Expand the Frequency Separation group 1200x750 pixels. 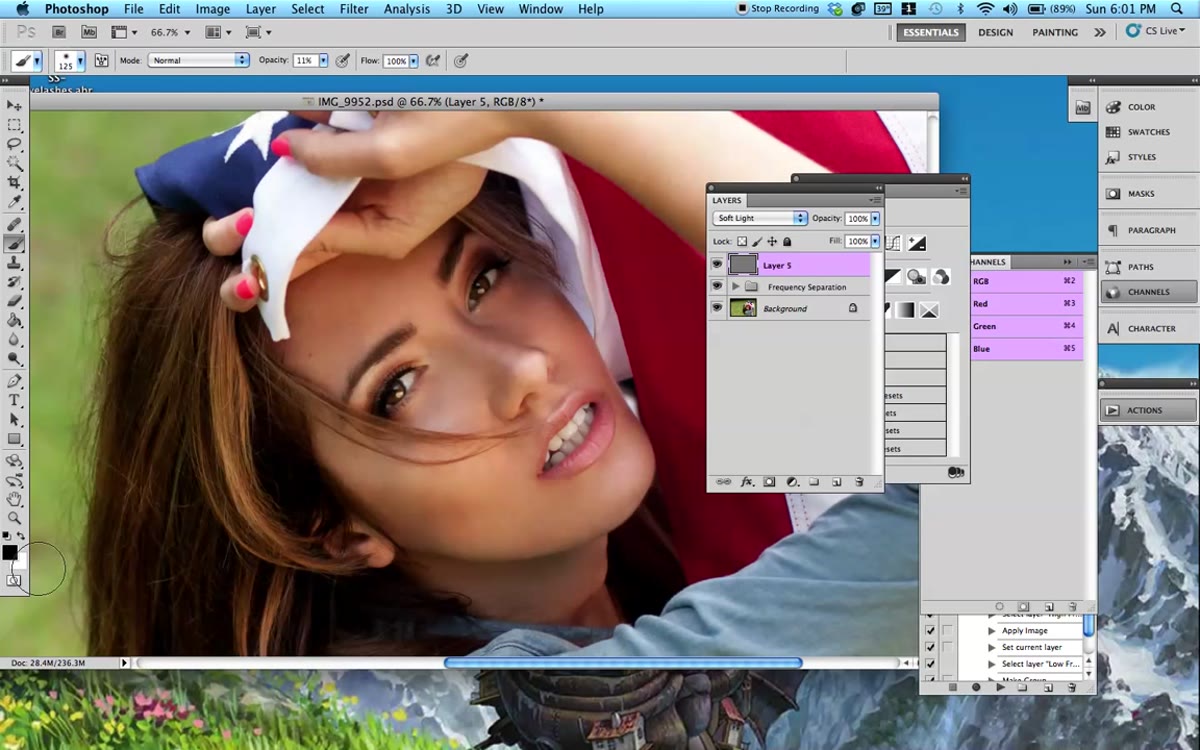point(736,286)
